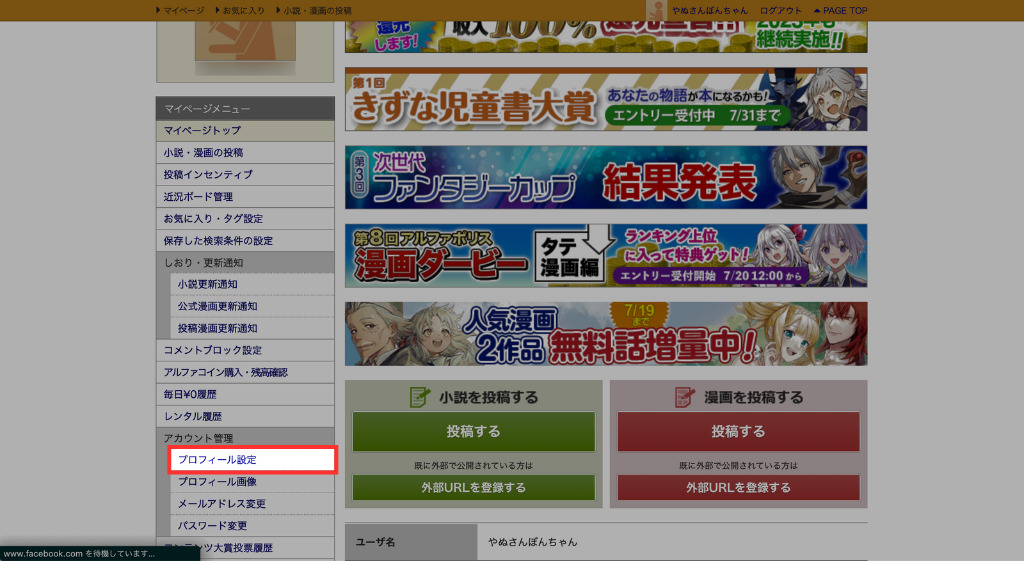Select マイページトップ in sidebar menu
The image size is (1024, 561).
[x=245, y=131]
